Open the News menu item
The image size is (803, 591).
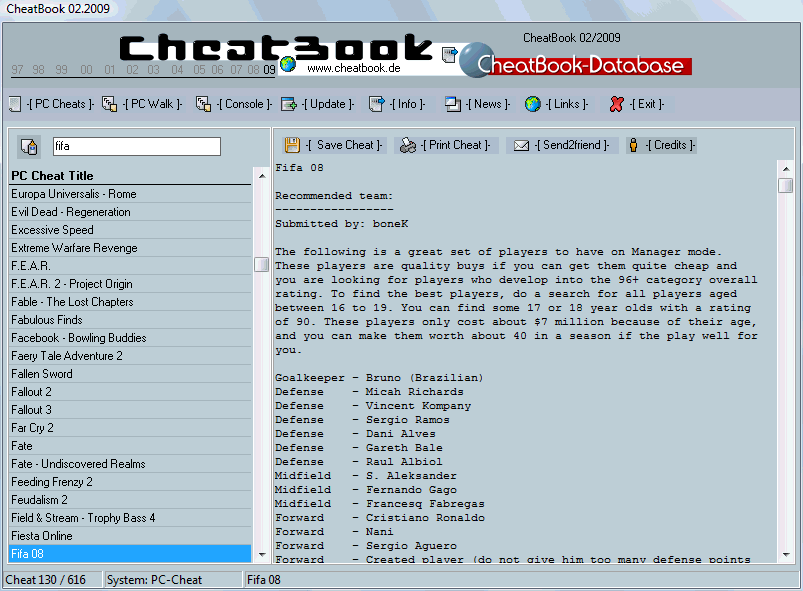(488, 104)
